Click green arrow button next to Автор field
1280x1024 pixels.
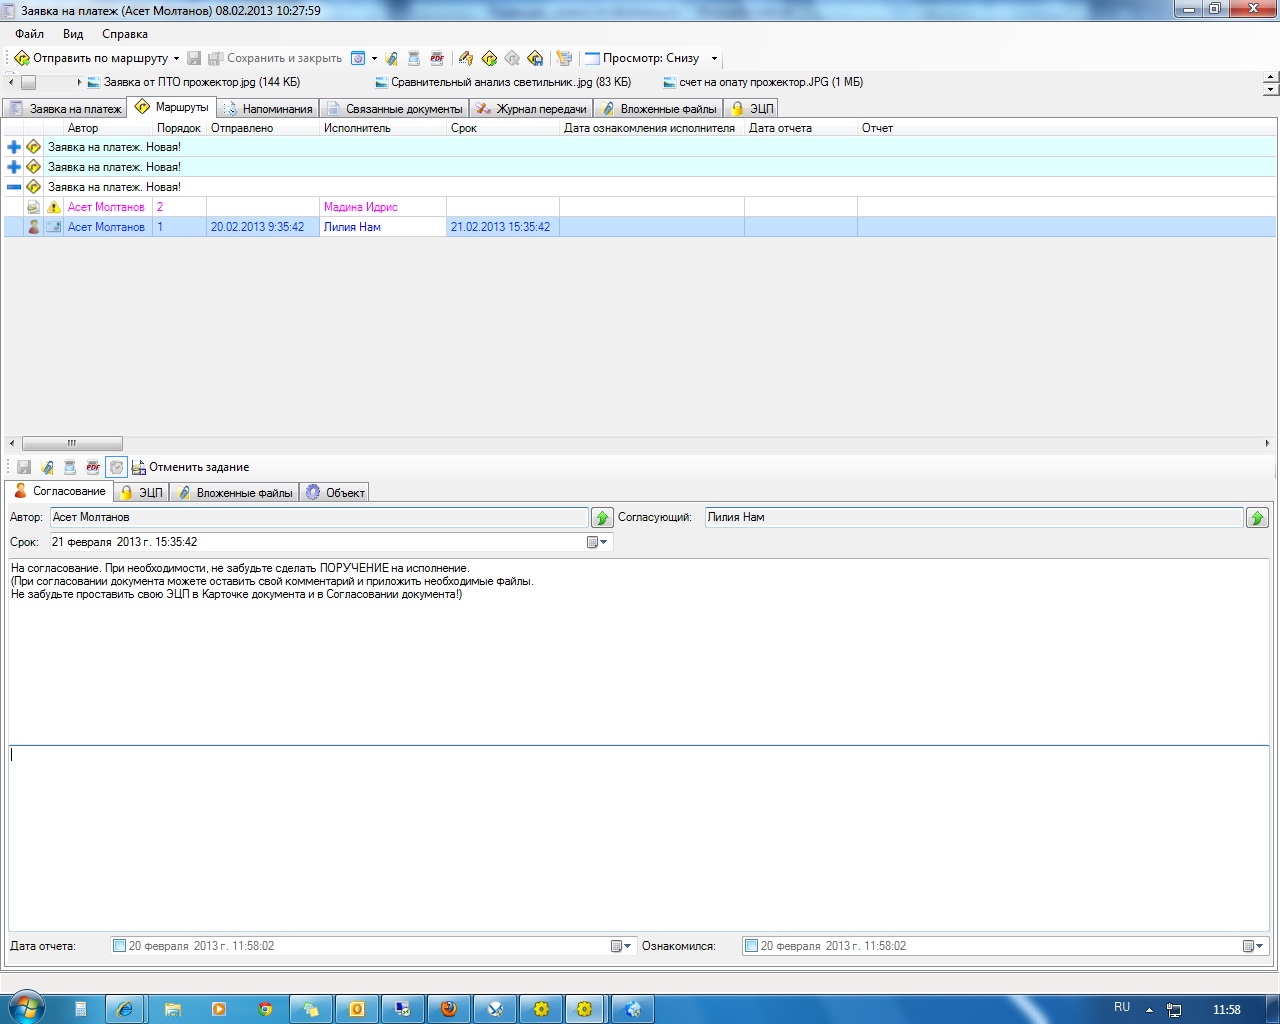tap(602, 518)
